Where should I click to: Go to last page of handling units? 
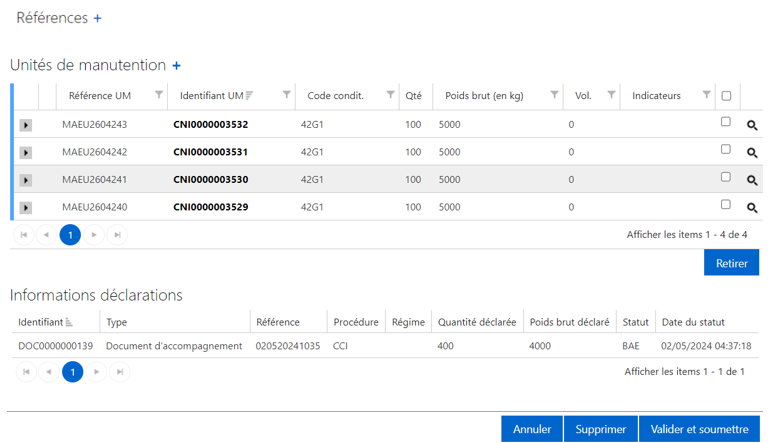point(118,235)
